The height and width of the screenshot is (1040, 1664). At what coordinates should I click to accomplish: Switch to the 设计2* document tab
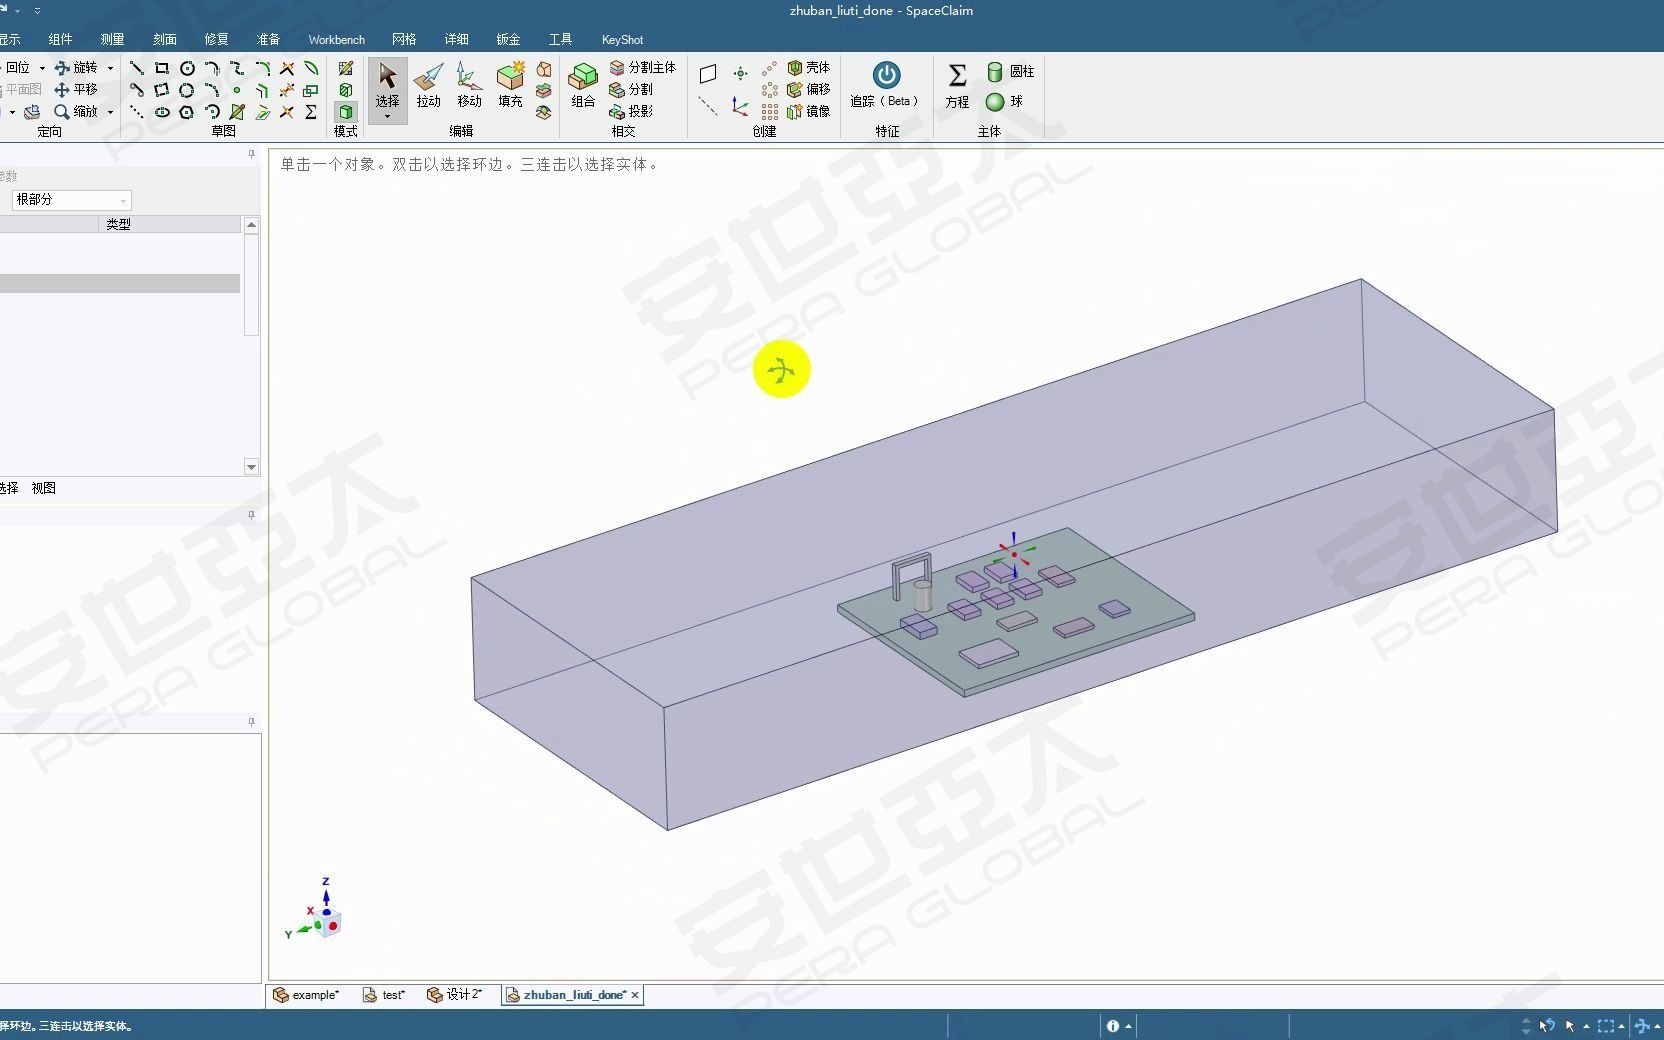coord(455,995)
